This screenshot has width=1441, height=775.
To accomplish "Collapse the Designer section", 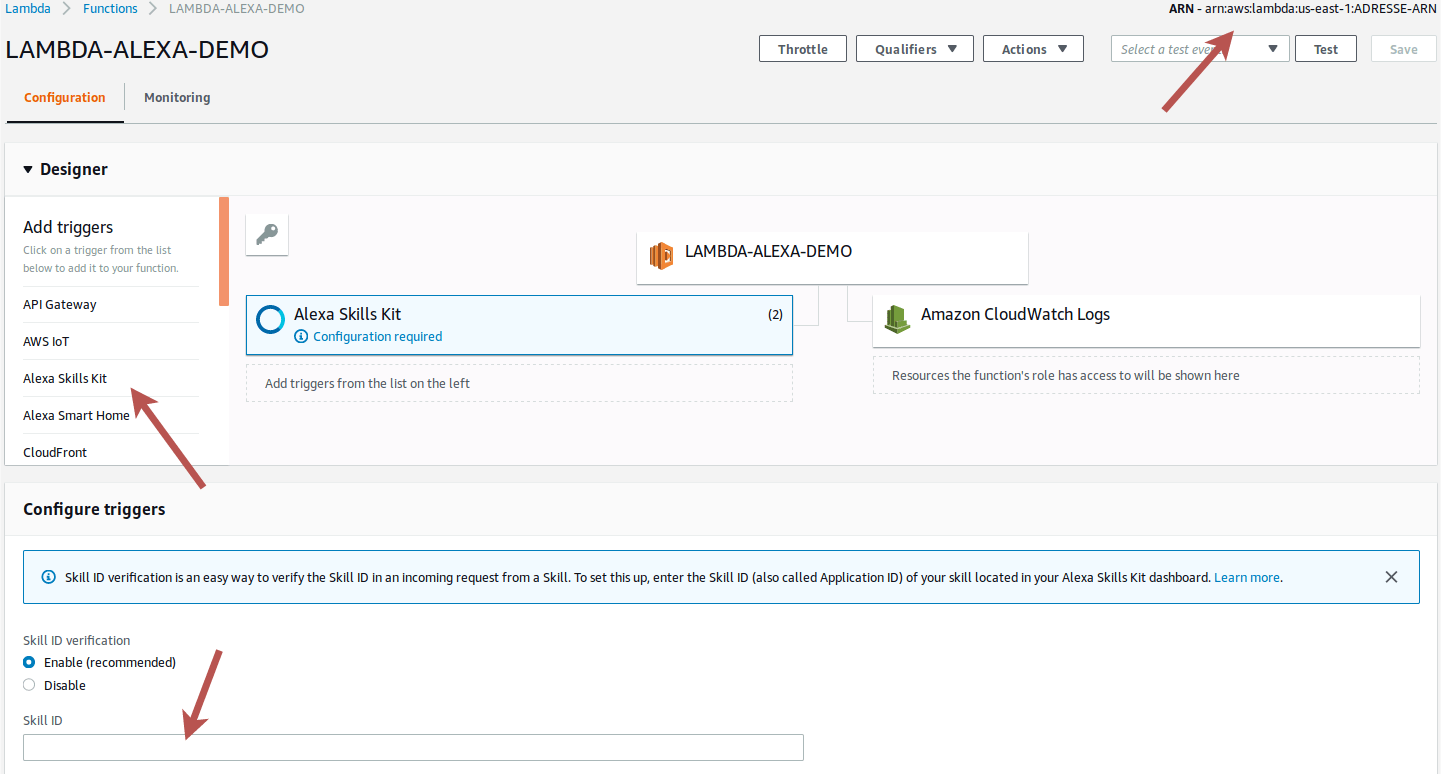I will click(28, 170).
